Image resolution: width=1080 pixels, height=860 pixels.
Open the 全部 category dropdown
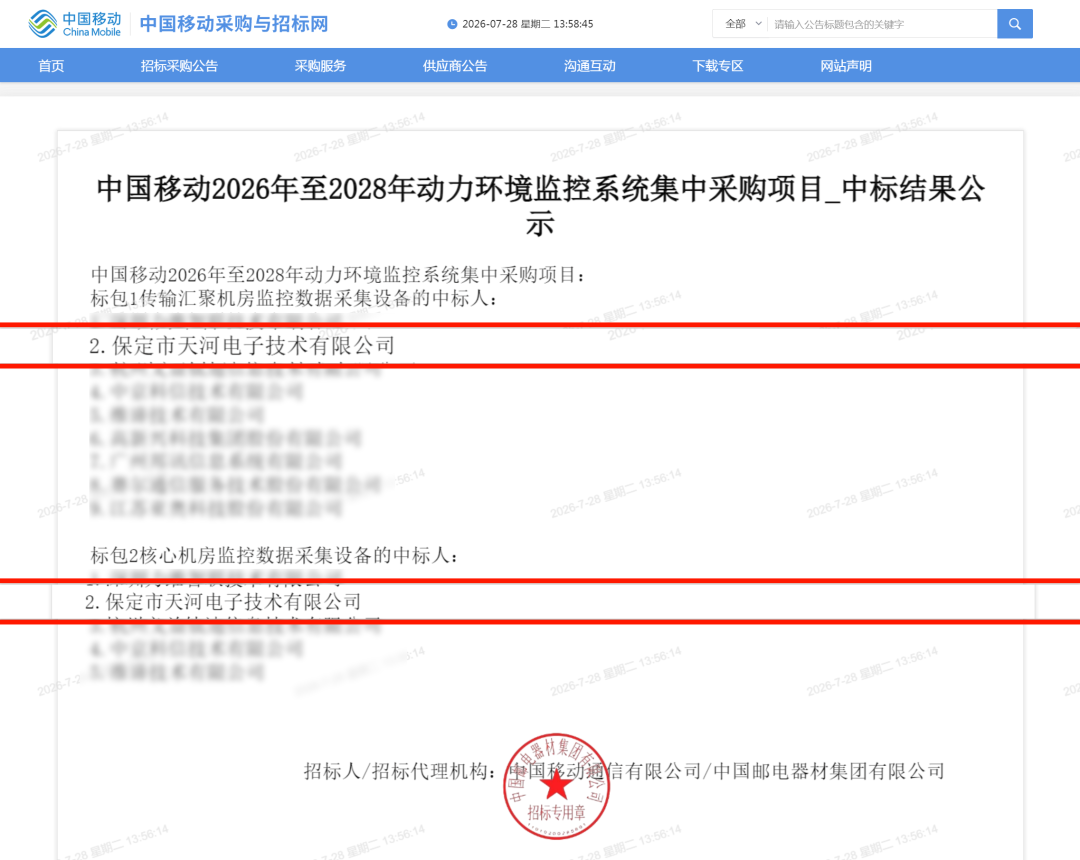(x=742, y=24)
